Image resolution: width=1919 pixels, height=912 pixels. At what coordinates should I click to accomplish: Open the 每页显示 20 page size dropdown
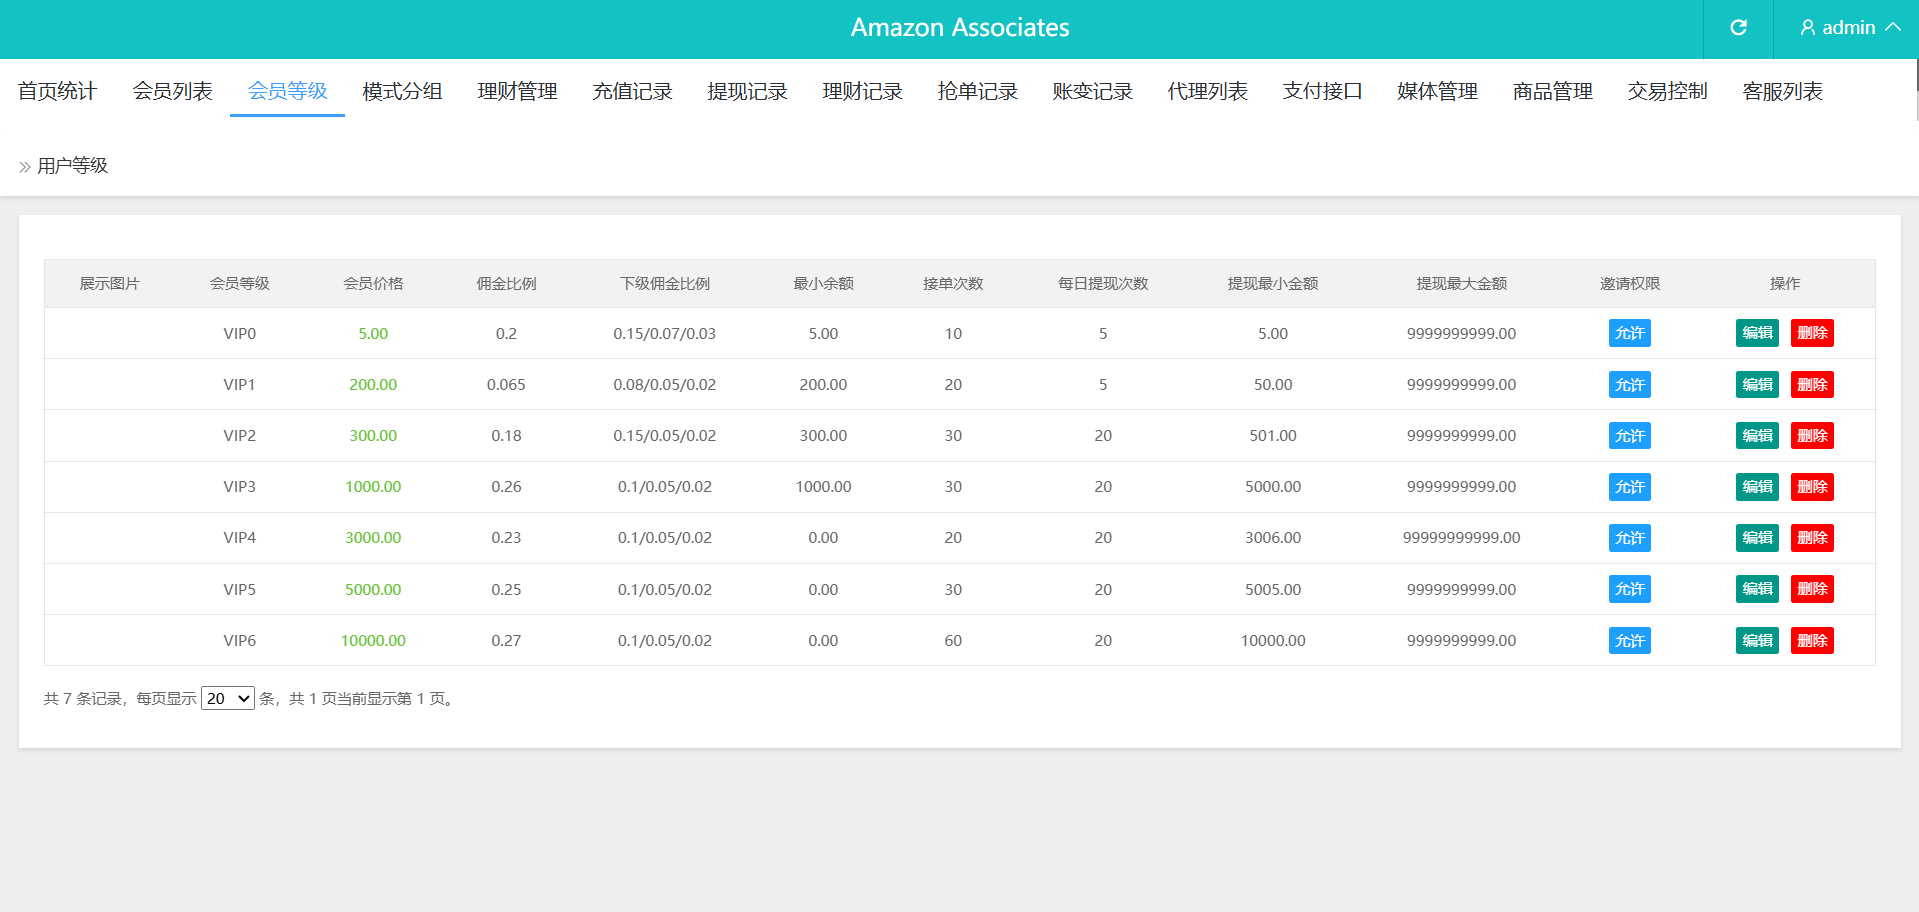(228, 698)
